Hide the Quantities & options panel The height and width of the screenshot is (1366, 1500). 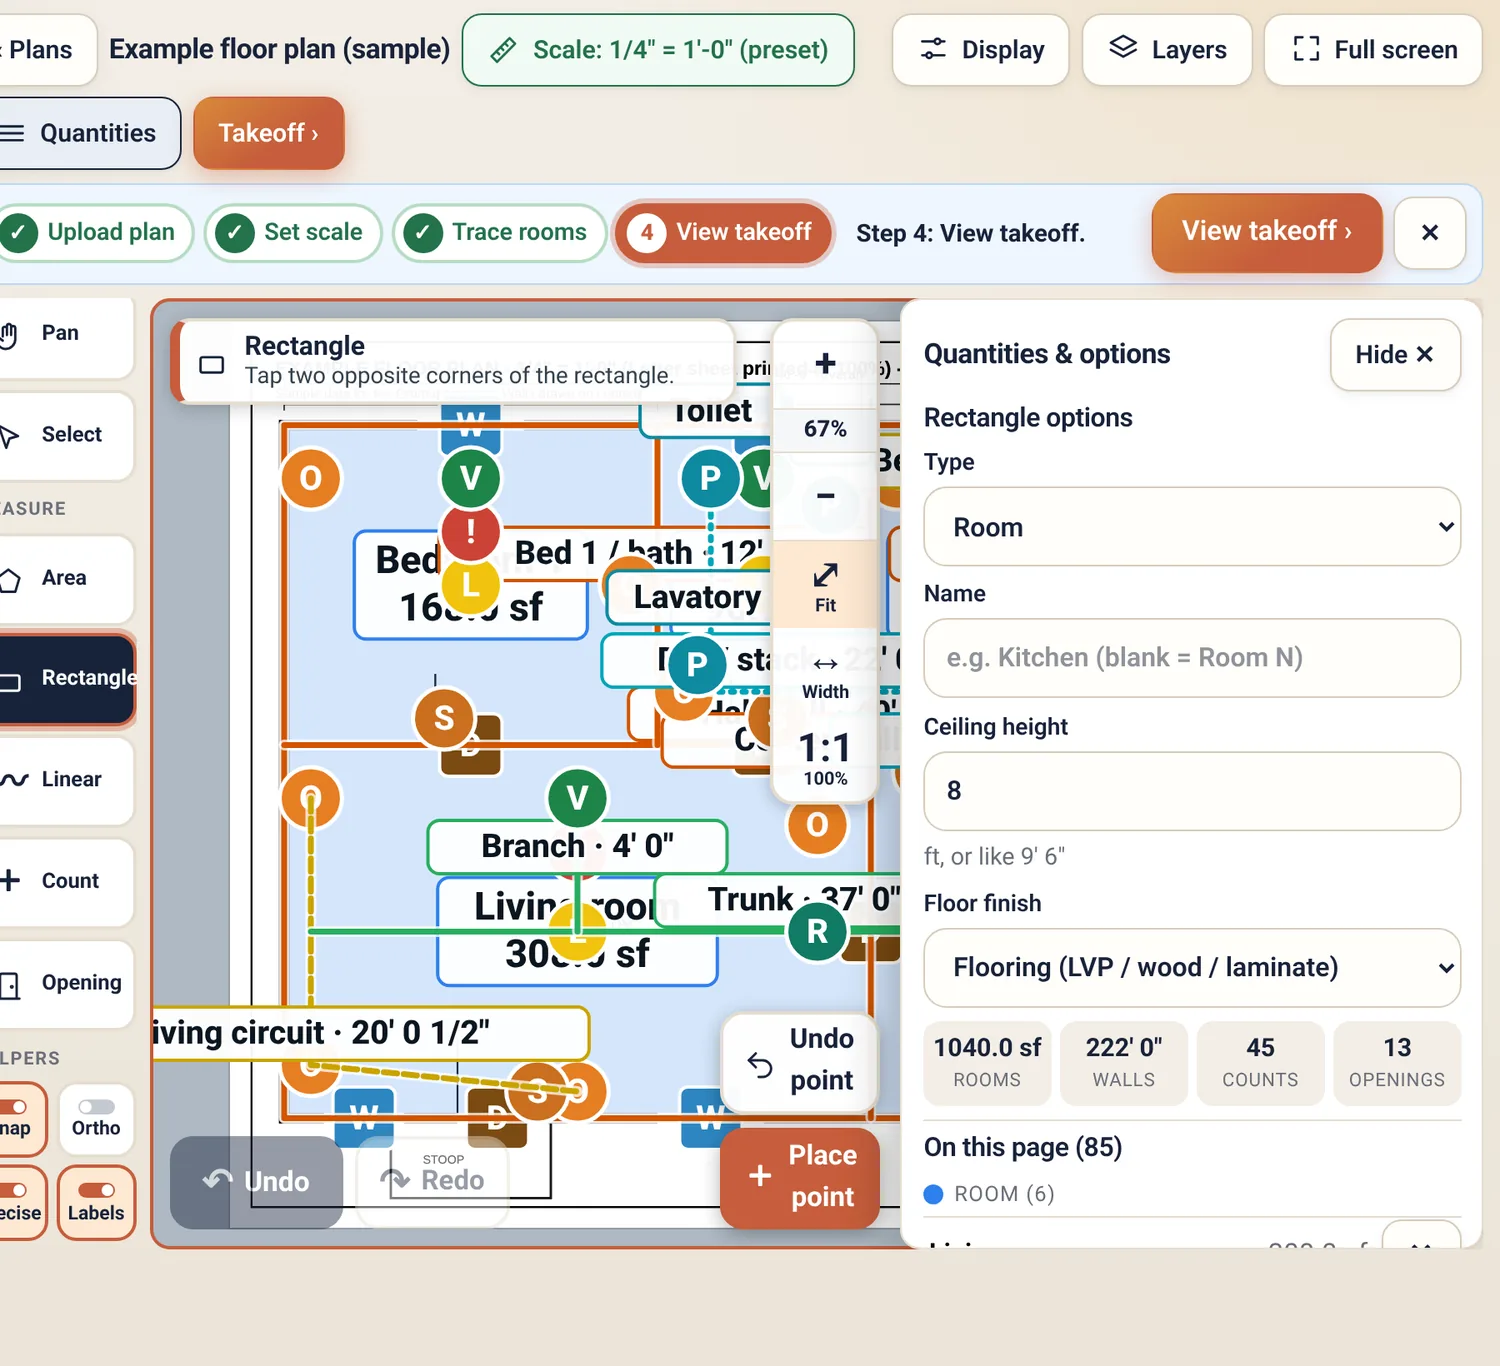1395,355
